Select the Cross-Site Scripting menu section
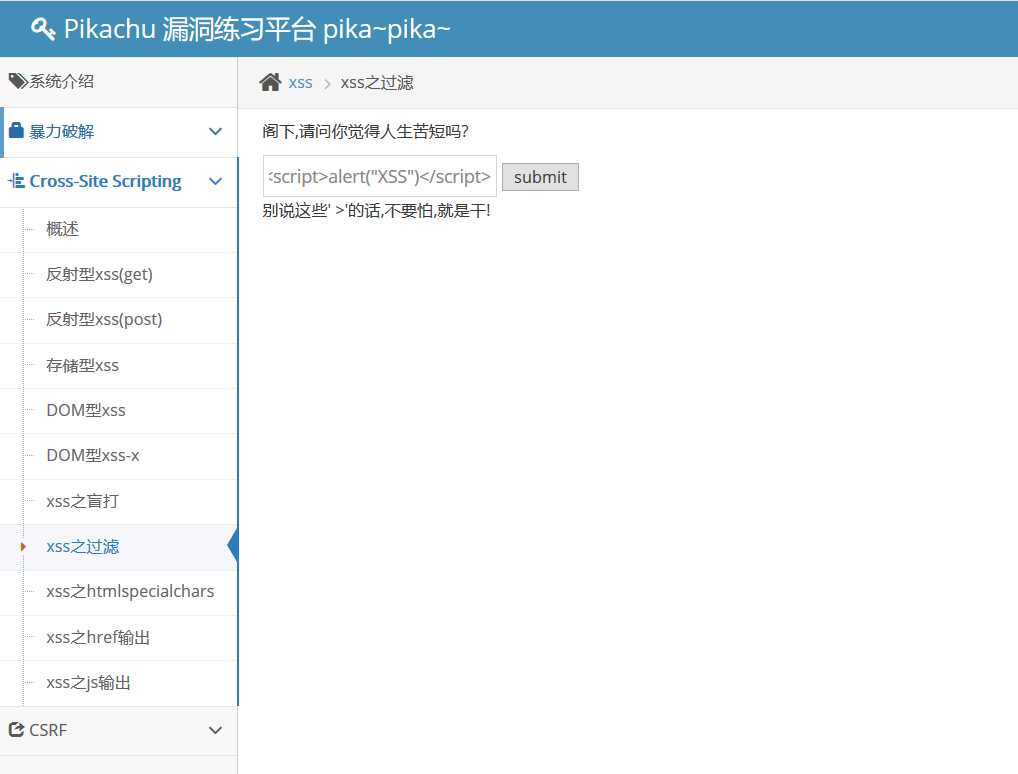The width and height of the screenshot is (1018, 774). coord(119,182)
